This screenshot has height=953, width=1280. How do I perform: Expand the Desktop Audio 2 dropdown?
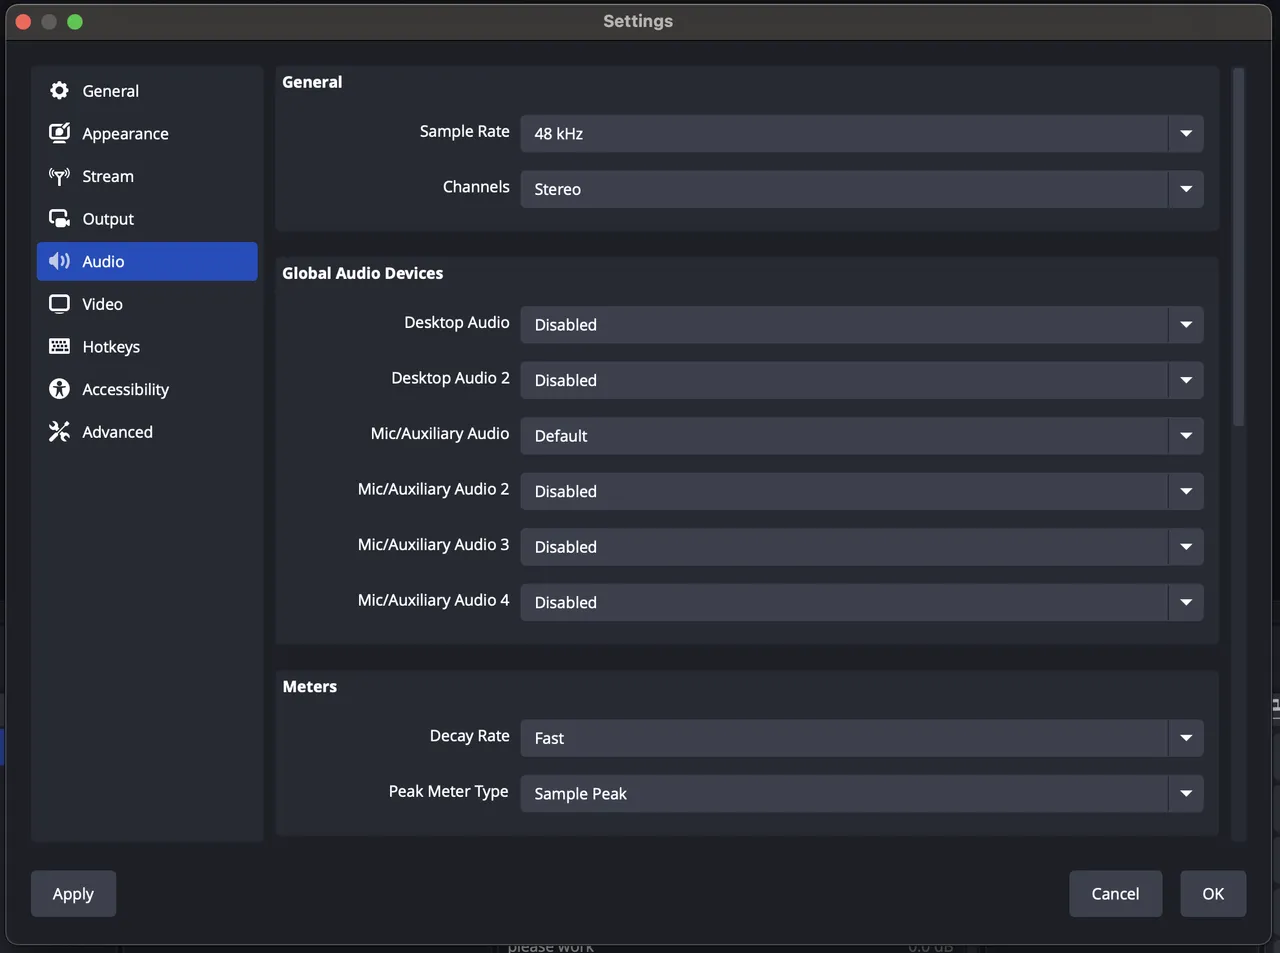point(862,380)
